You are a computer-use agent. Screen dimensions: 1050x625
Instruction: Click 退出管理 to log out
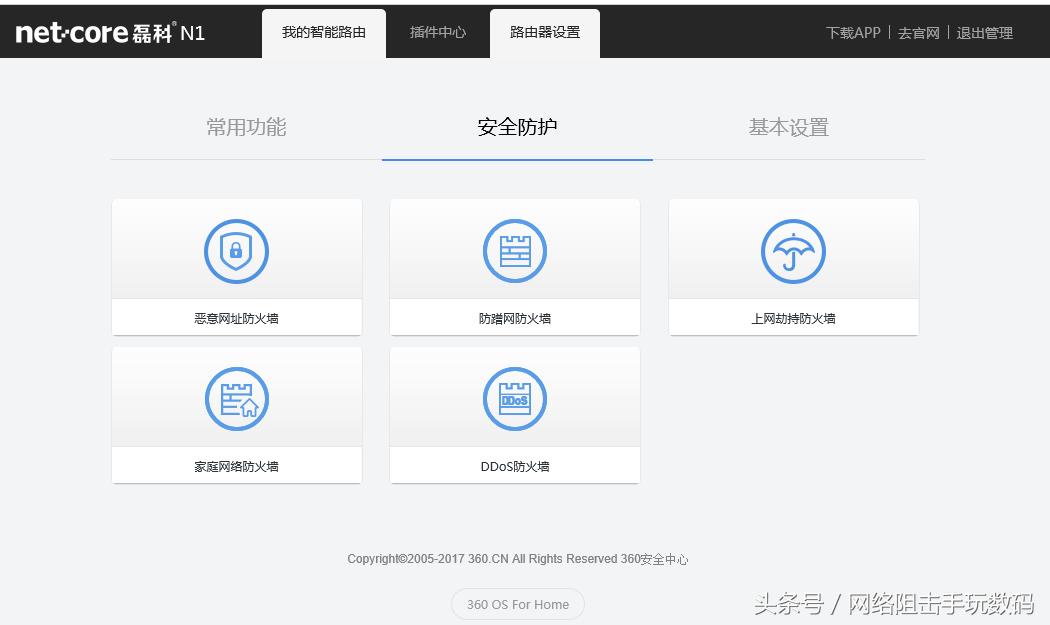[985, 33]
